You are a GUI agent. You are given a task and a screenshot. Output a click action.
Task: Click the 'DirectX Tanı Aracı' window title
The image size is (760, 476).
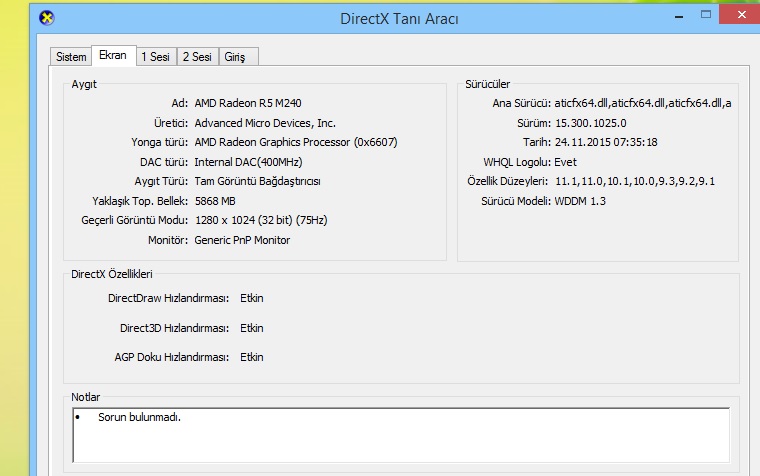click(x=399, y=19)
